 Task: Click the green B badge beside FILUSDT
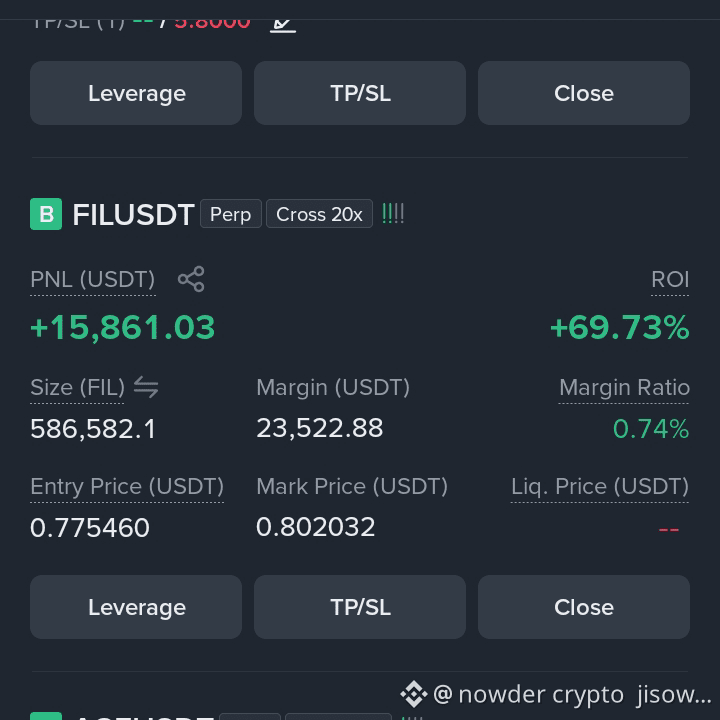[46, 214]
